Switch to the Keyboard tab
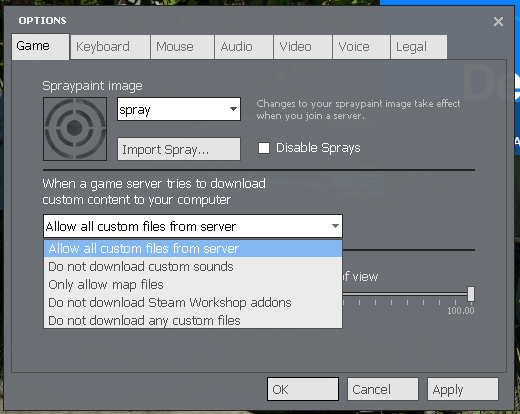This screenshot has width=520, height=414. (x=110, y=47)
